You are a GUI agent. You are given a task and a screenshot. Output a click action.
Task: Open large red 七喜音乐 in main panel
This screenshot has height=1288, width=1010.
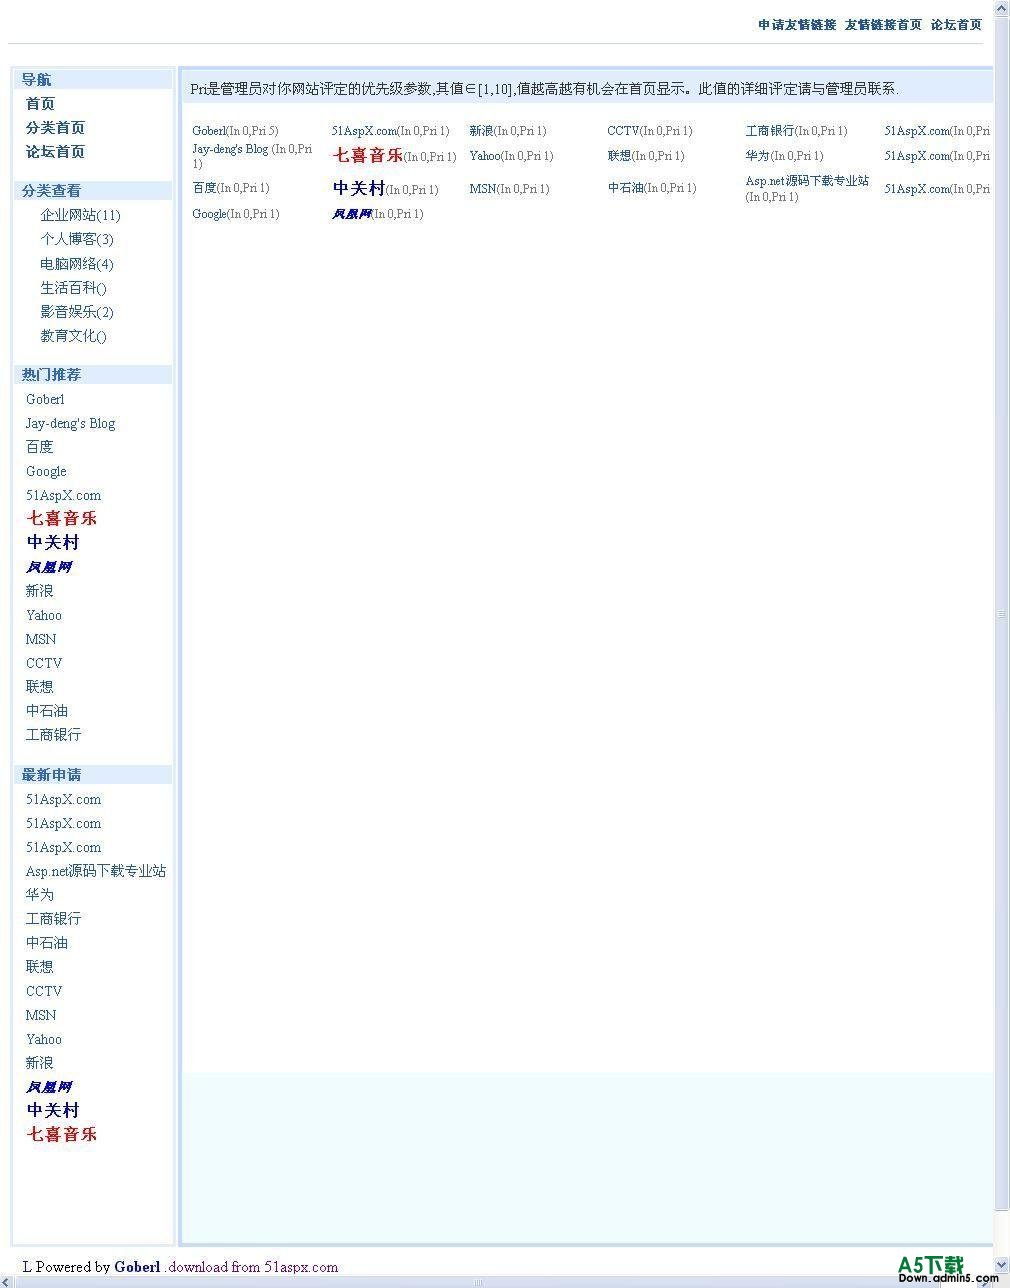(368, 155)
